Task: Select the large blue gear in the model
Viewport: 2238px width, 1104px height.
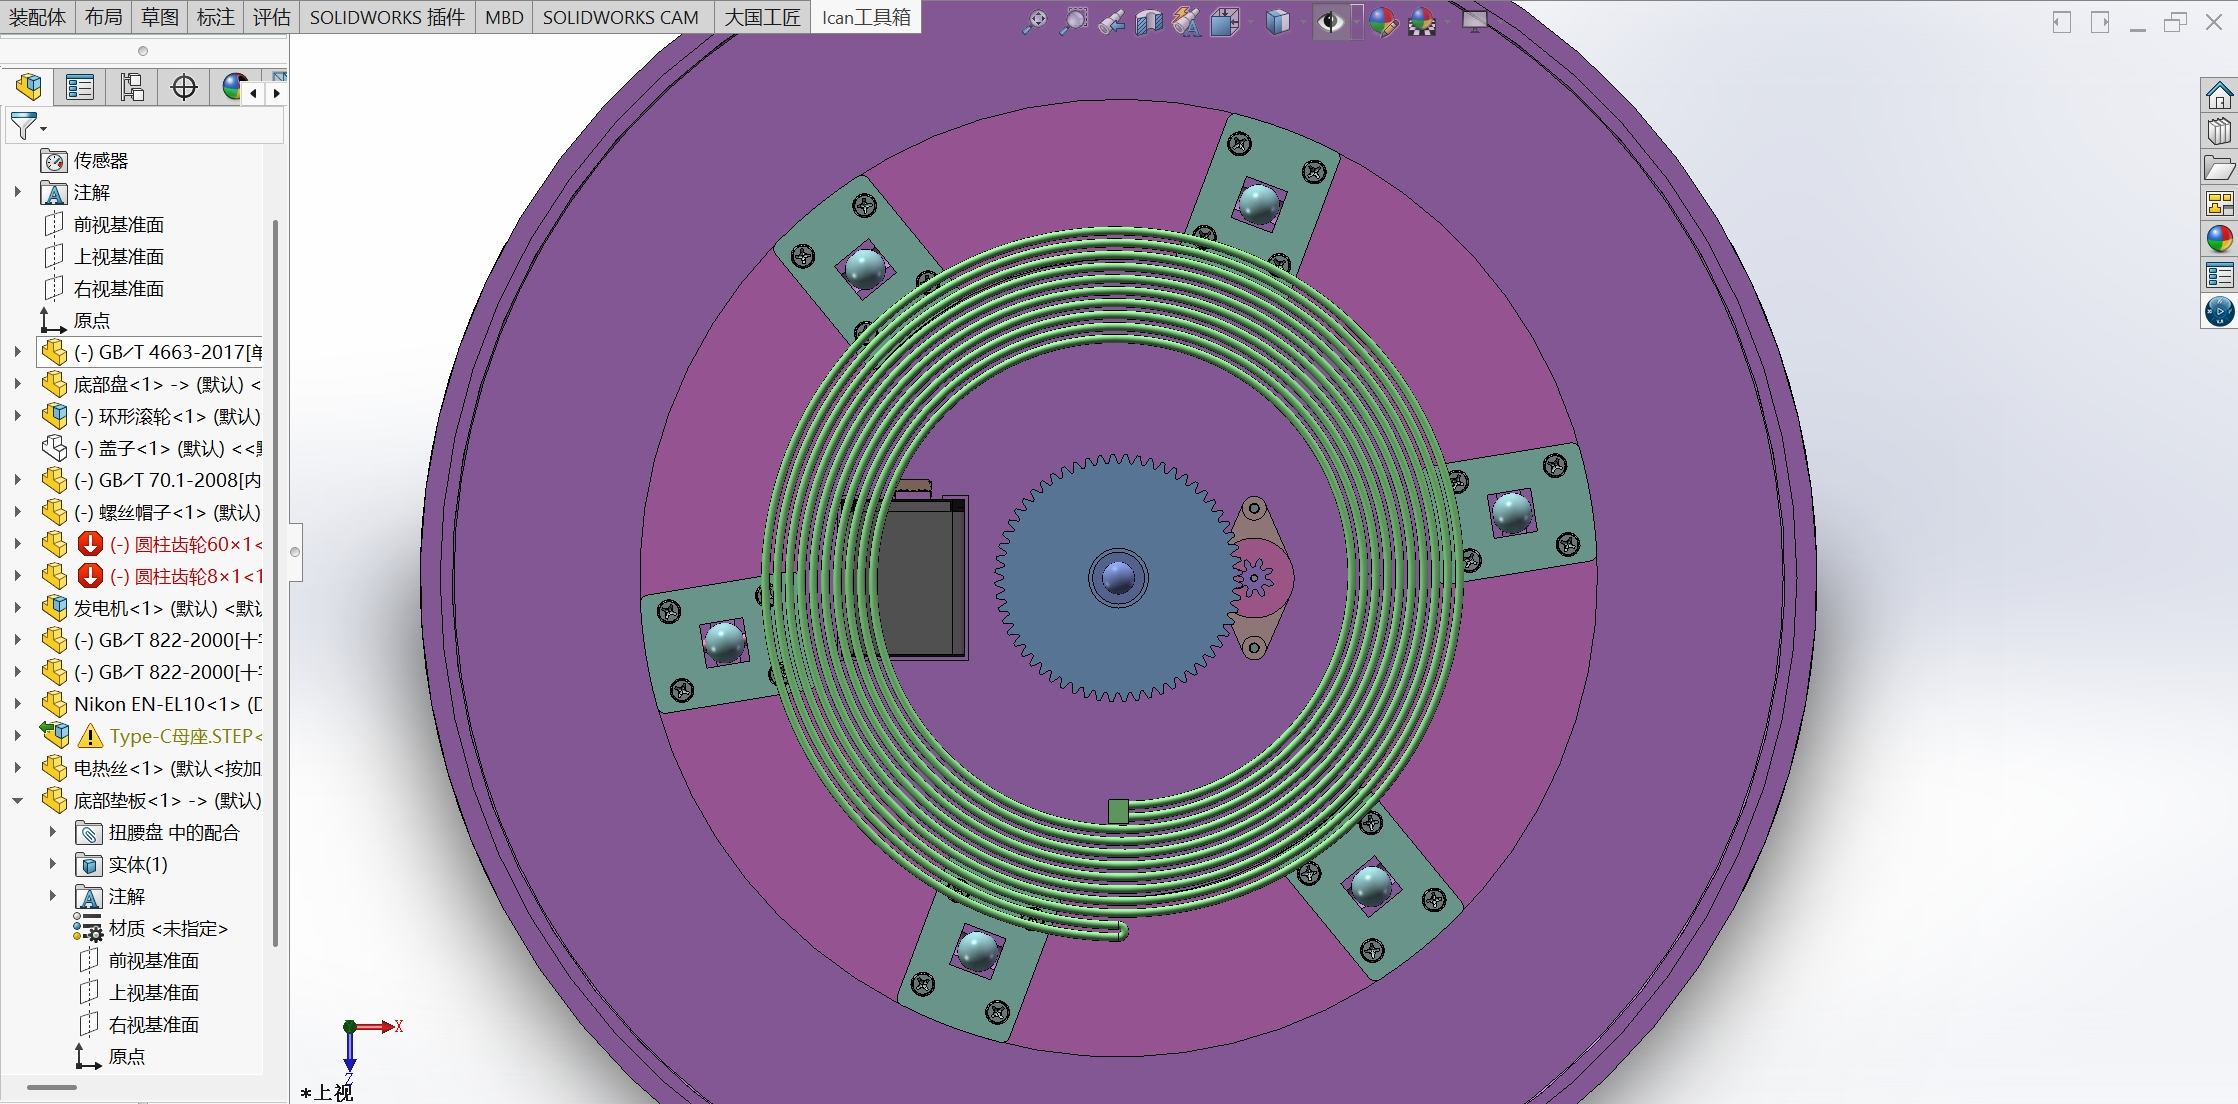Action: click(x=1117, y=578)
